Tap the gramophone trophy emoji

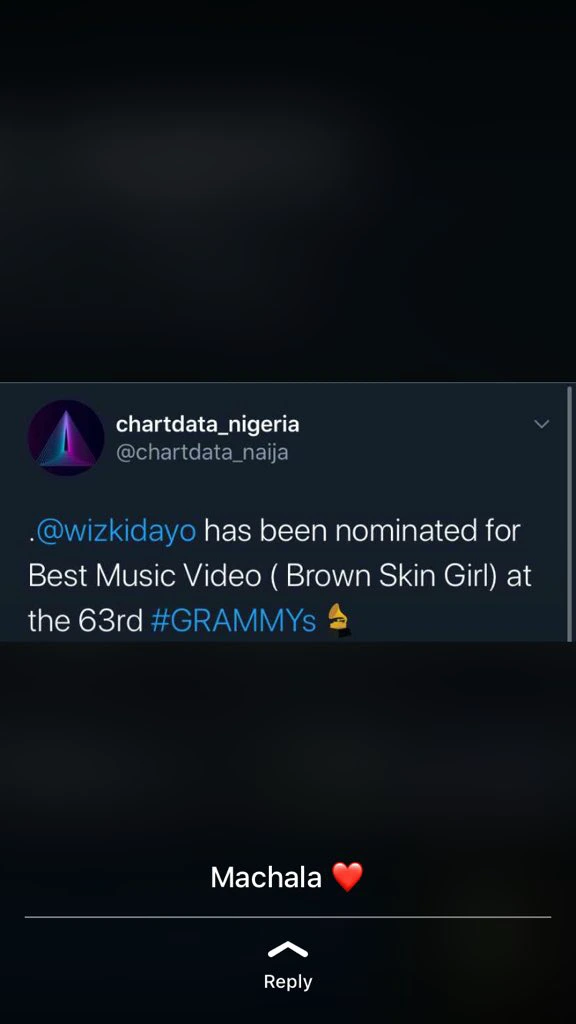[339, 620]
